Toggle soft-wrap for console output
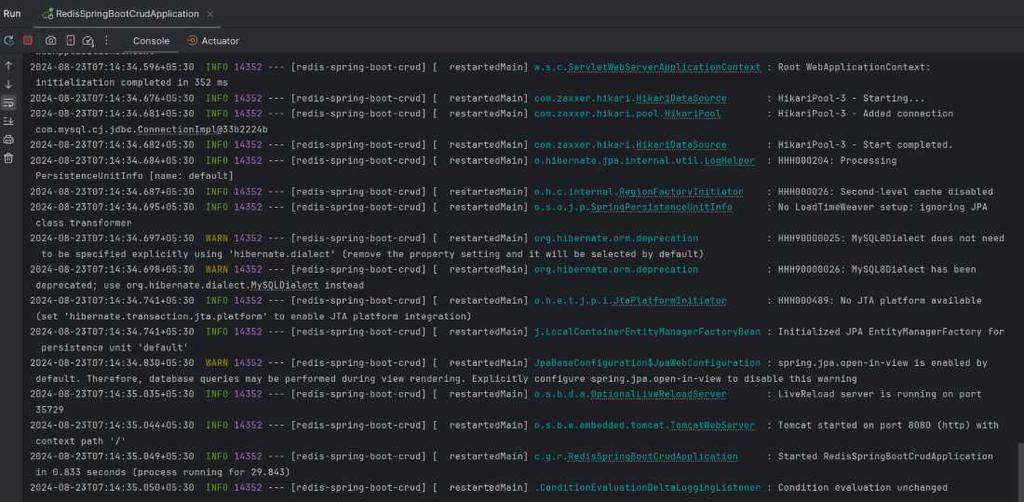The width and height of the screenshot is (1024, 502). (x=8, y=102)
